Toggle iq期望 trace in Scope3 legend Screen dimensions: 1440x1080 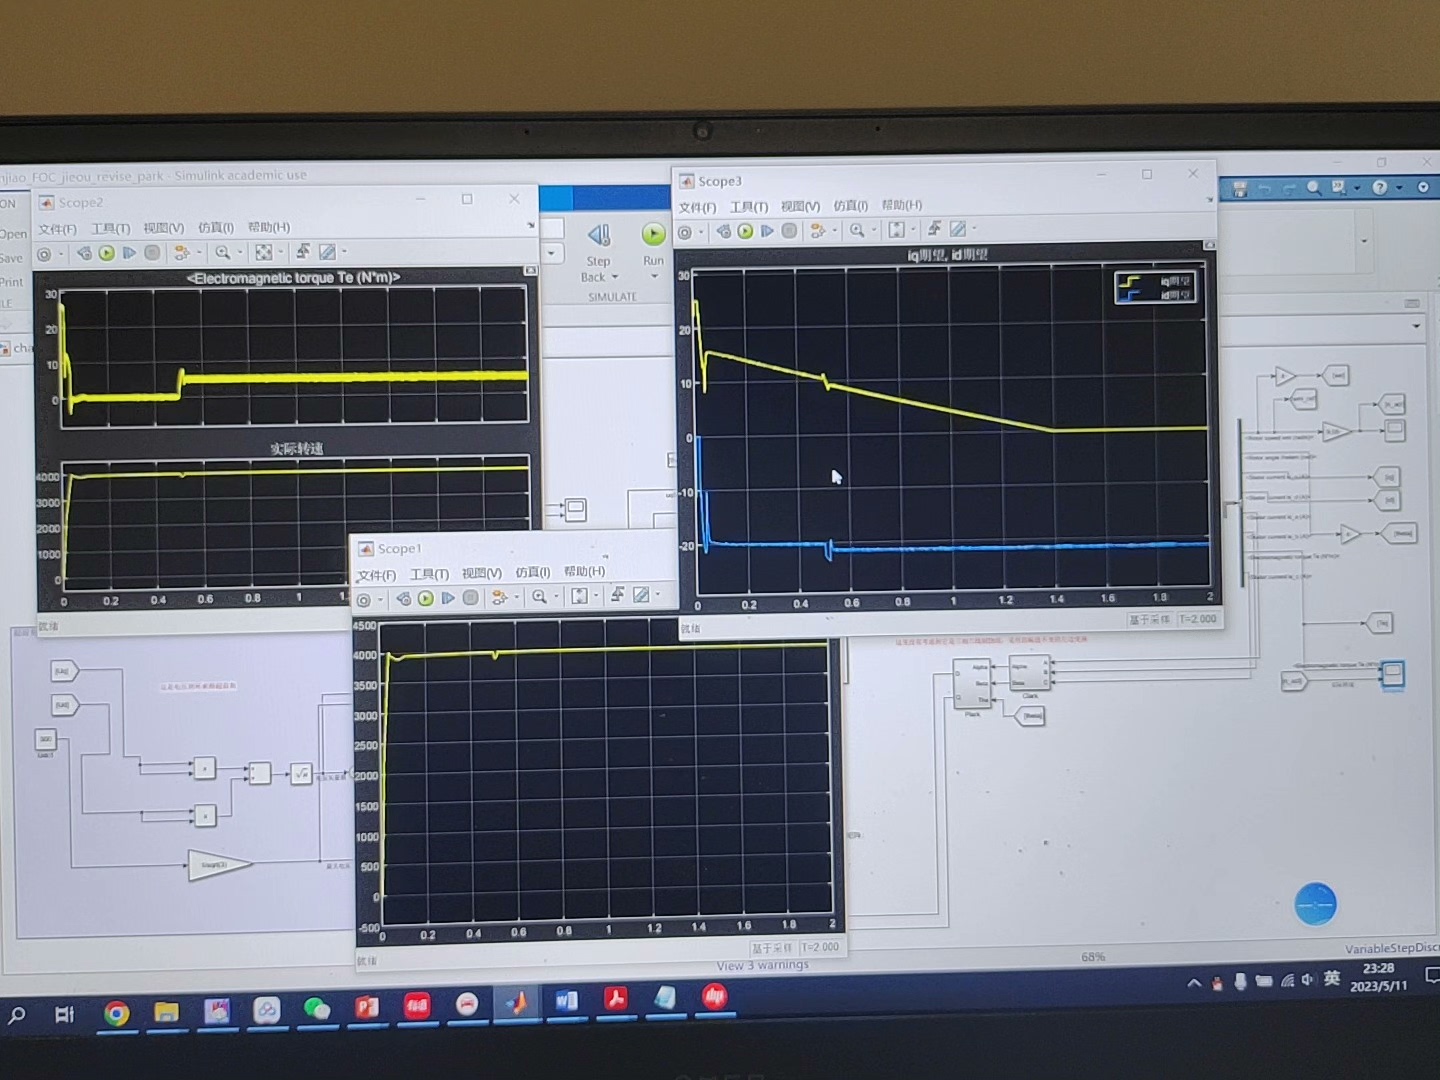(x=1158, y=282)
